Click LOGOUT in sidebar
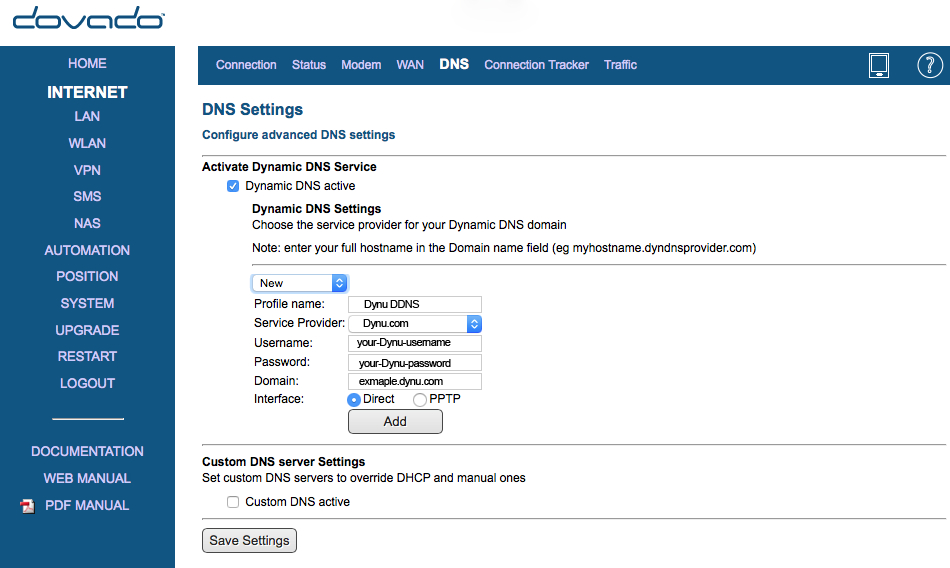Screen dimensions: 950x568 coord(87,384)
